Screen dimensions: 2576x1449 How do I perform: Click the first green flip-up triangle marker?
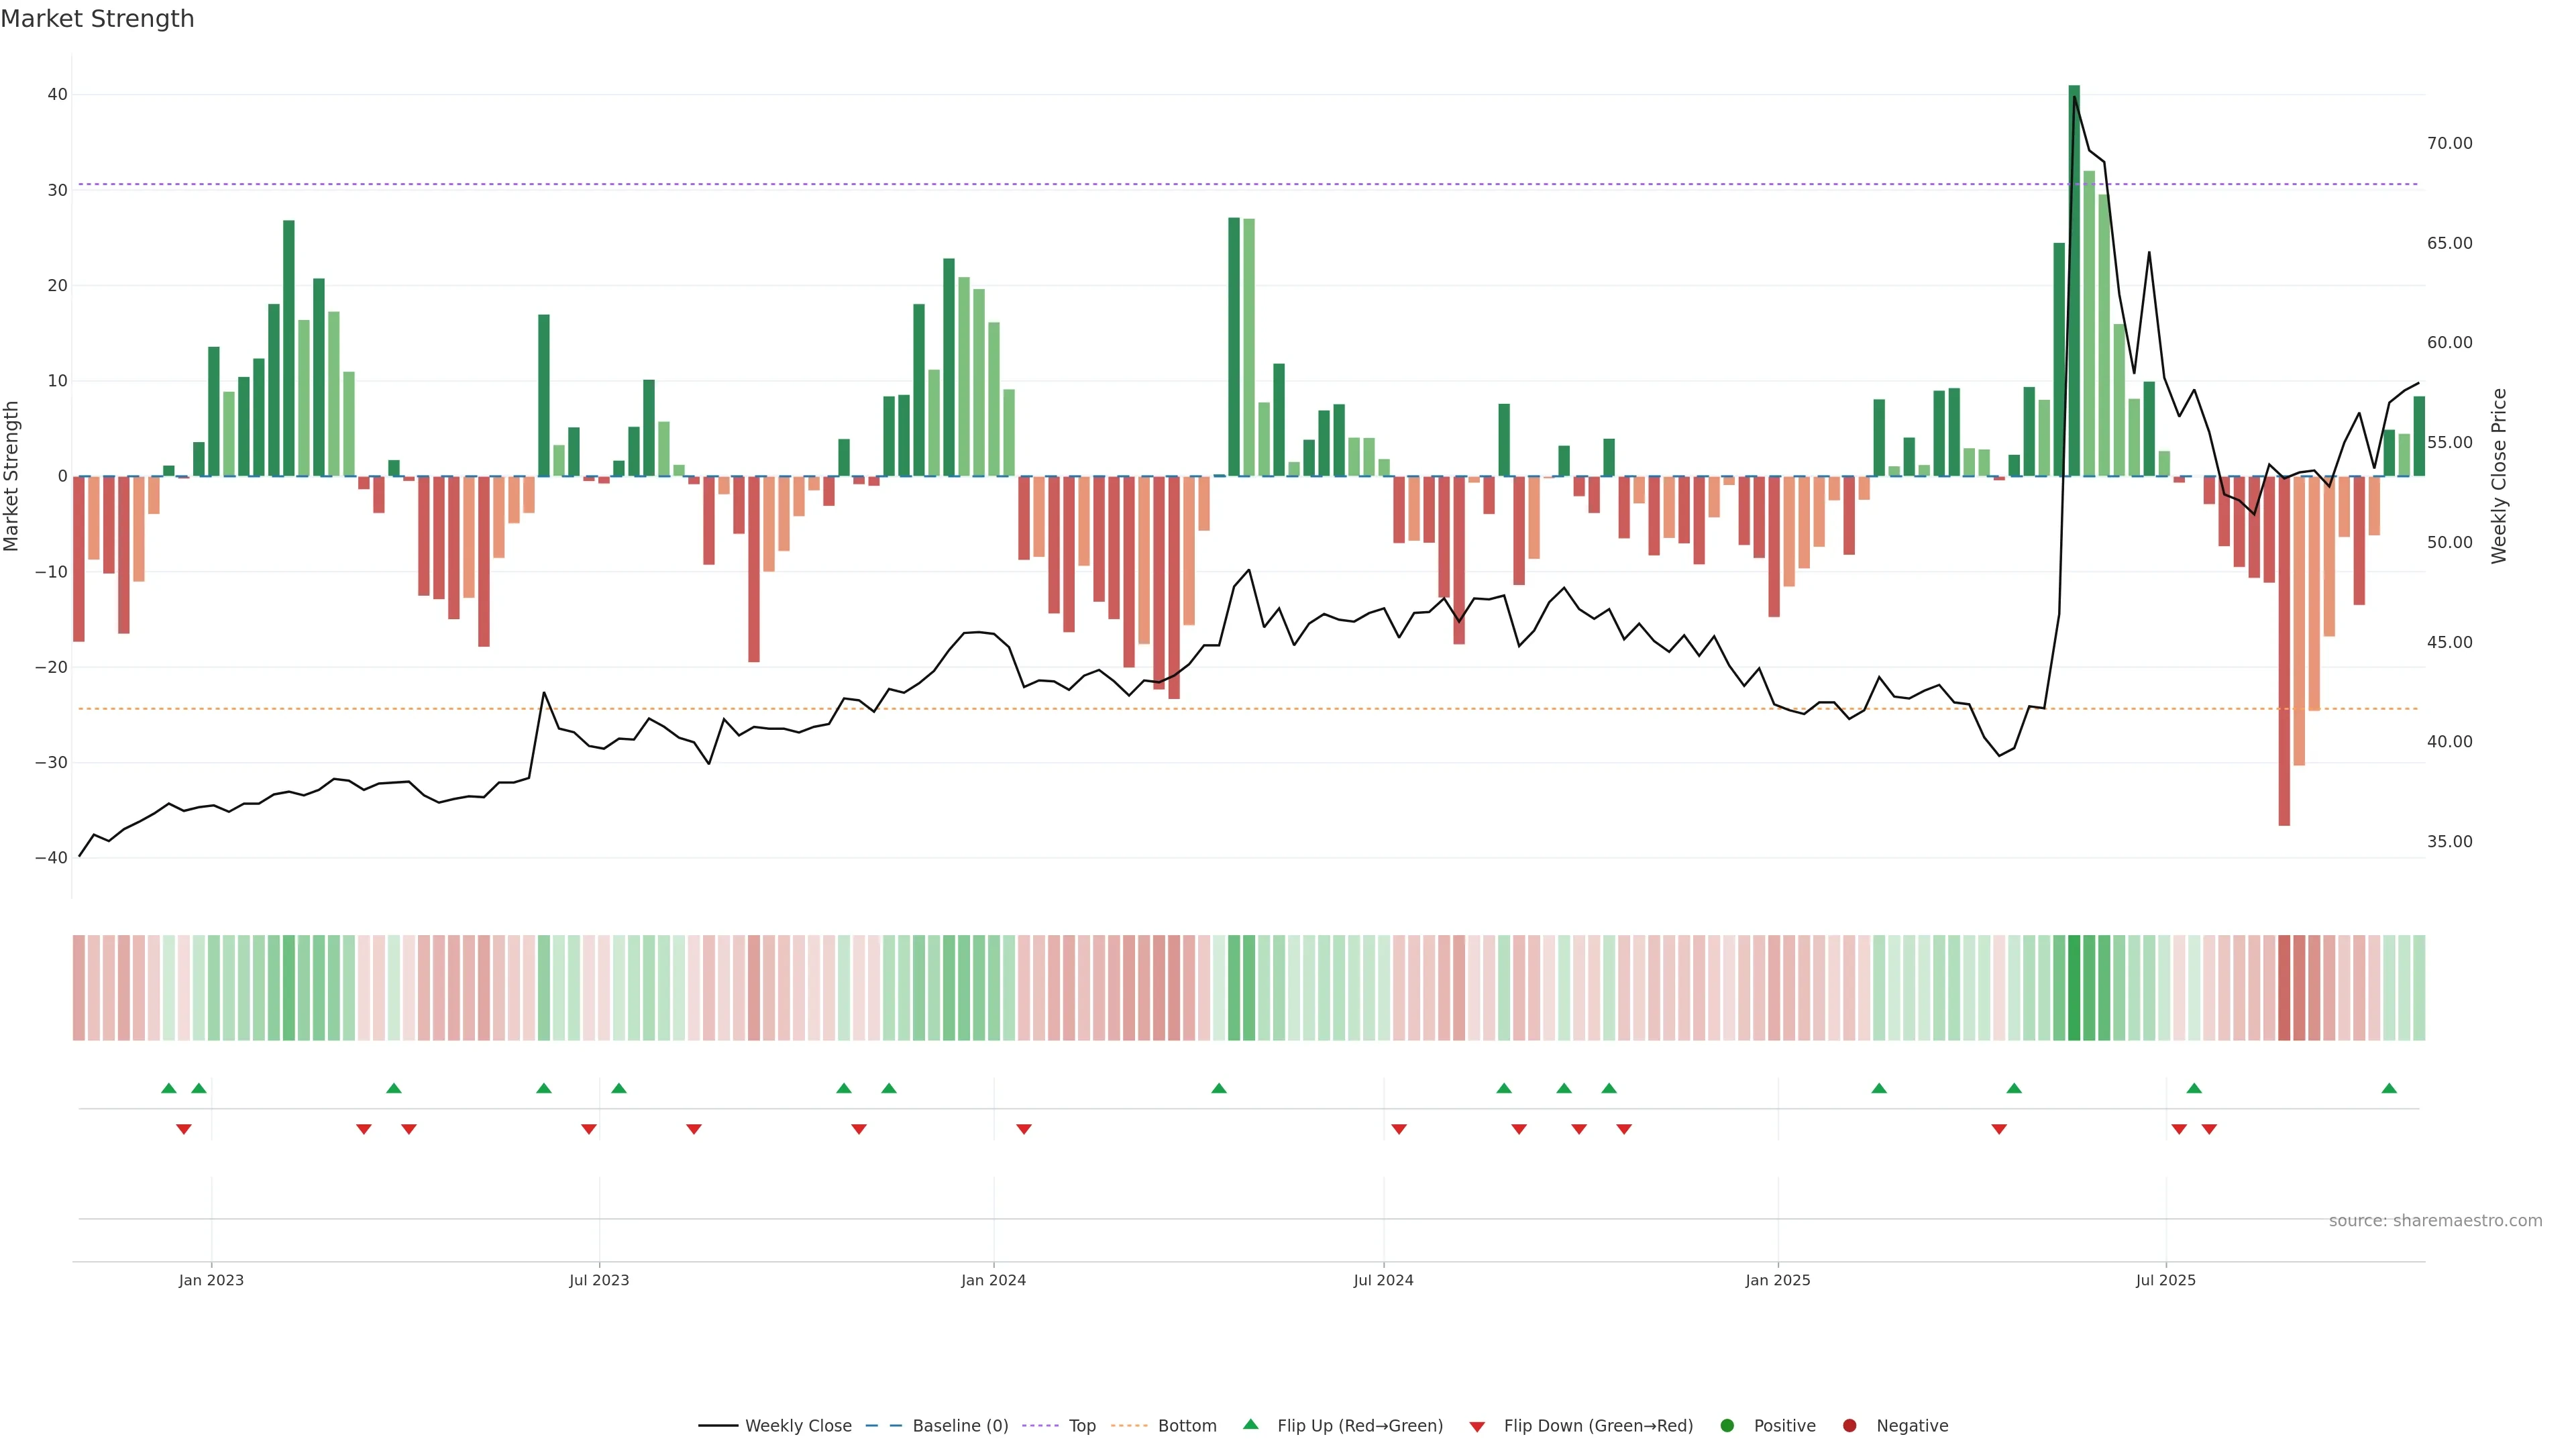tap(169, 1088)
